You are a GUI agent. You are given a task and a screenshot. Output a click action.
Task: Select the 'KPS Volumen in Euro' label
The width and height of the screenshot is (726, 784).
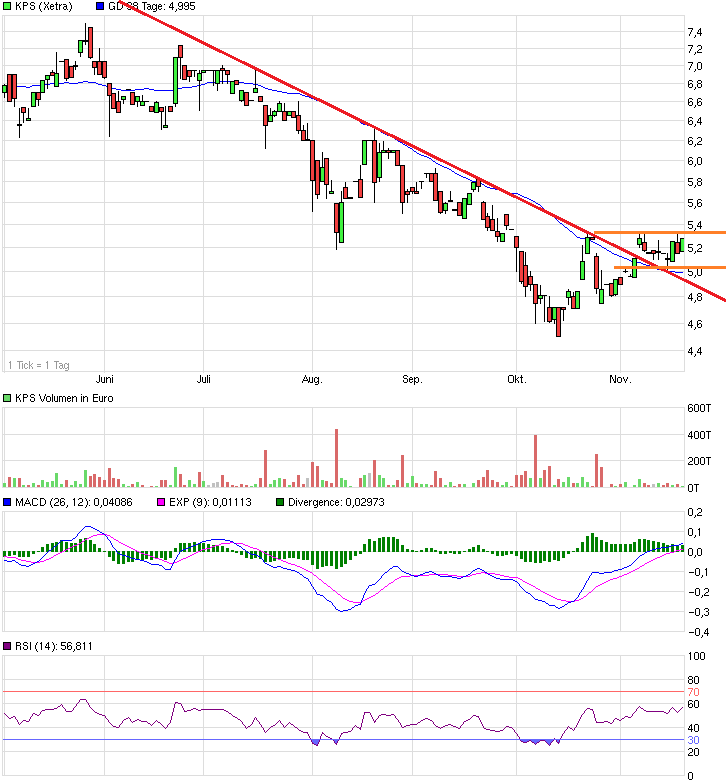pyautogui.click(x=64, y=398)
